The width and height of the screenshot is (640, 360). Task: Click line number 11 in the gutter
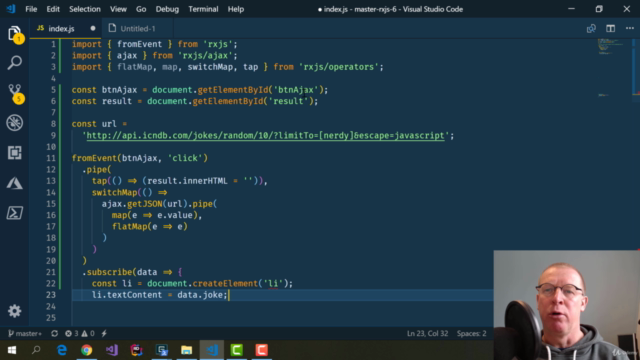tap(51, 158)
